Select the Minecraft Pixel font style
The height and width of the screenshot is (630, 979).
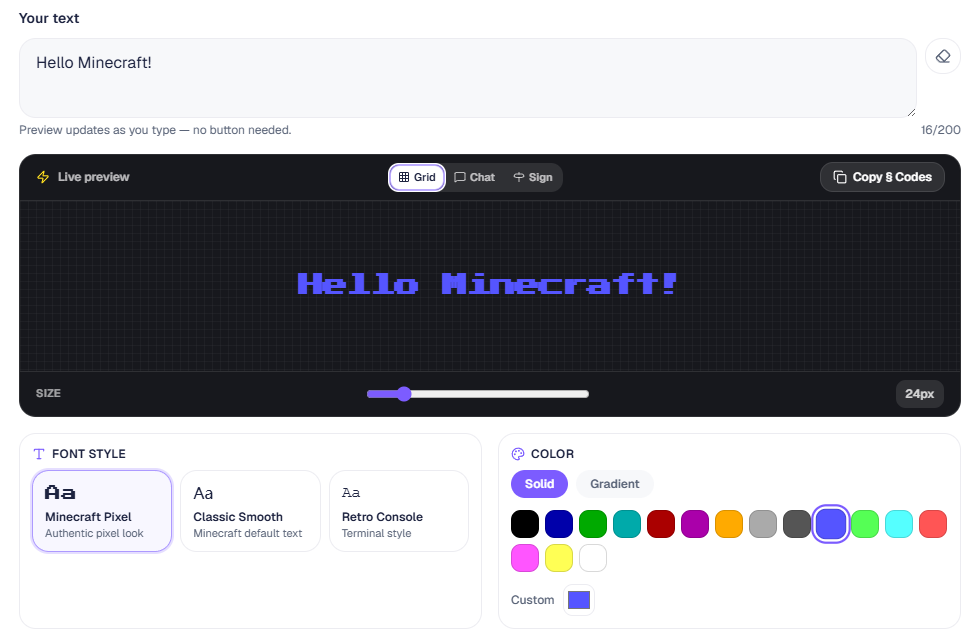[102, 511]
